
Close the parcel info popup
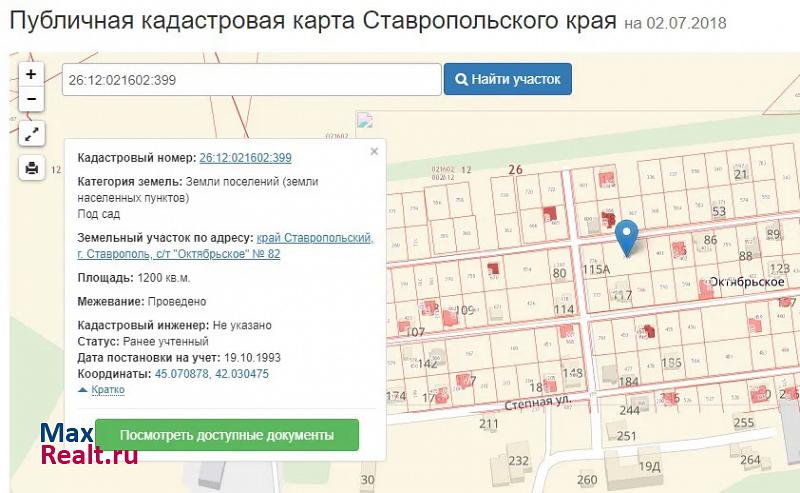374,152
